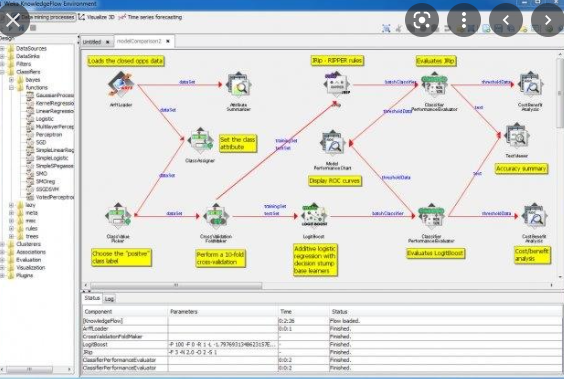Select the ArffLoader node icon

point(121,85)
